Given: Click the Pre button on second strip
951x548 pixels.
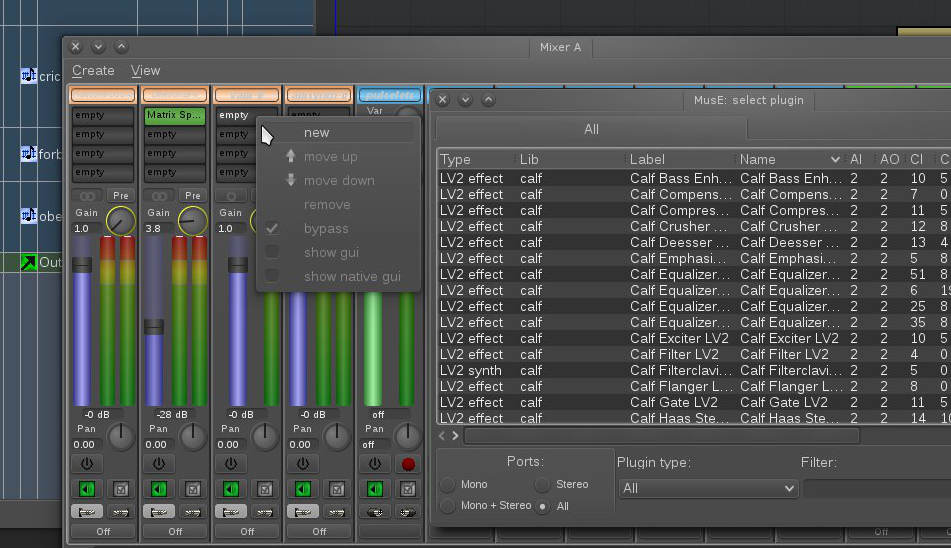Looking at the screenshot, I should pos(192,196).
